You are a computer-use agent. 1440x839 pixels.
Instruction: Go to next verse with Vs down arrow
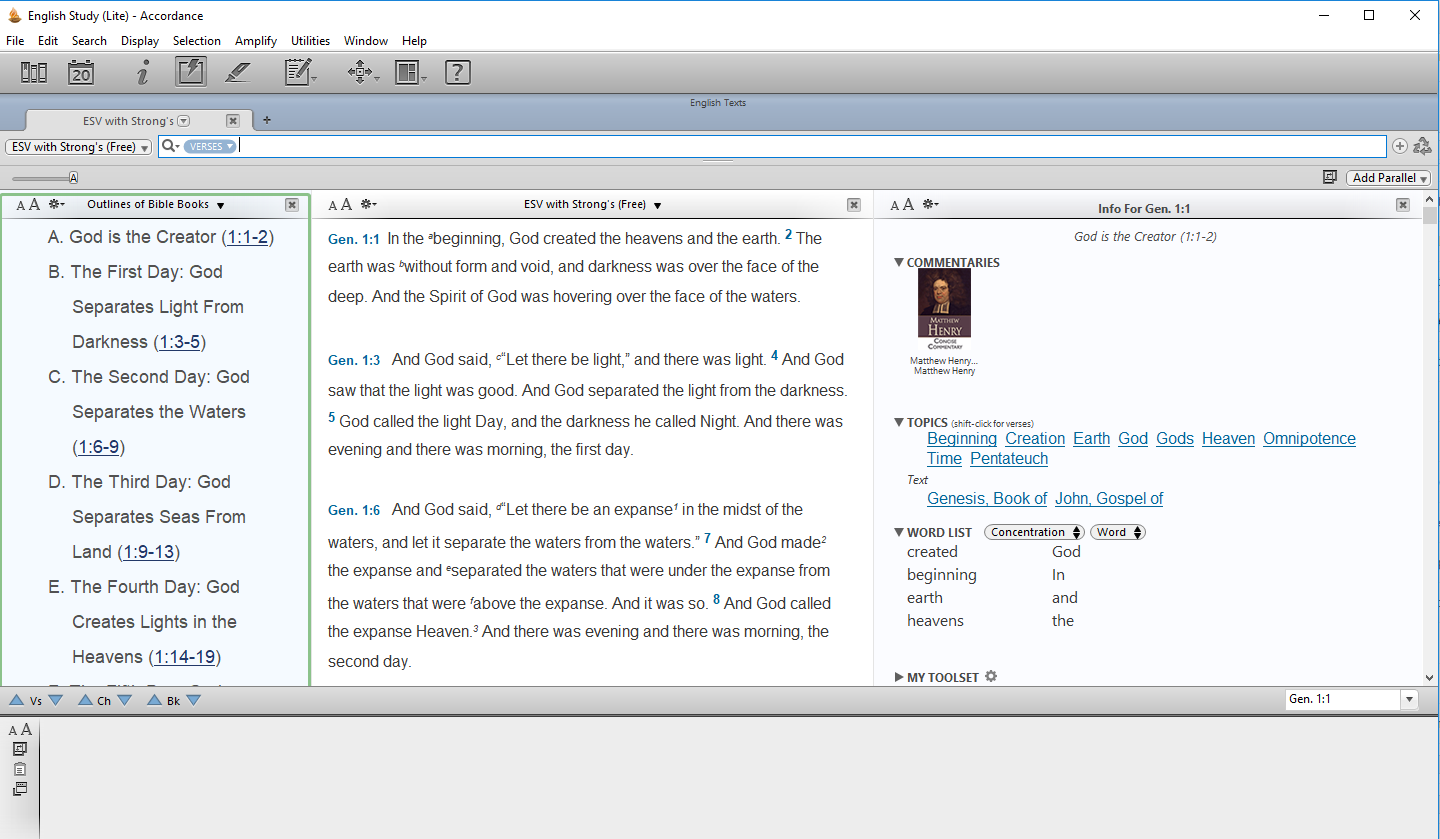55,700
